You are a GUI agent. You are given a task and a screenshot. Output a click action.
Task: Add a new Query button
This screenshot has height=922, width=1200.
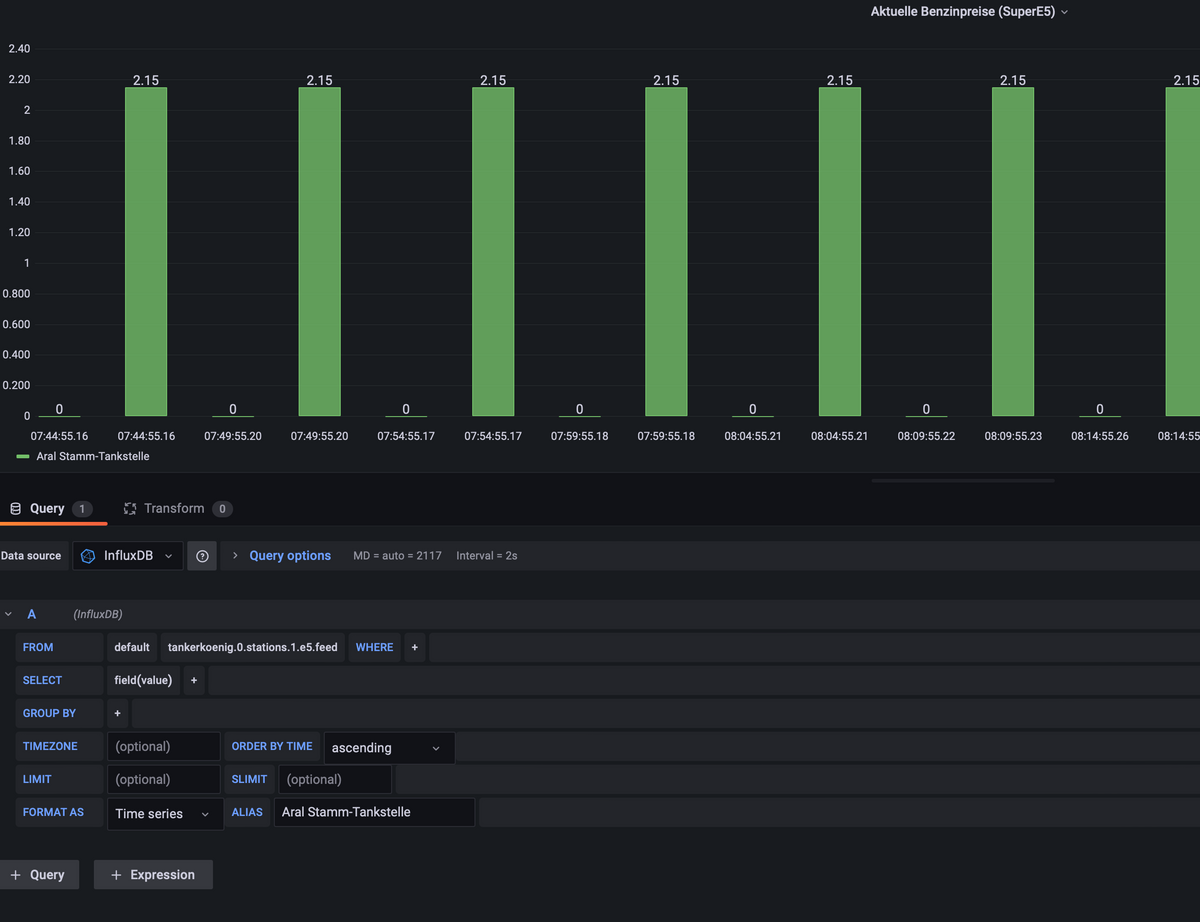click(x=39, y=874)
